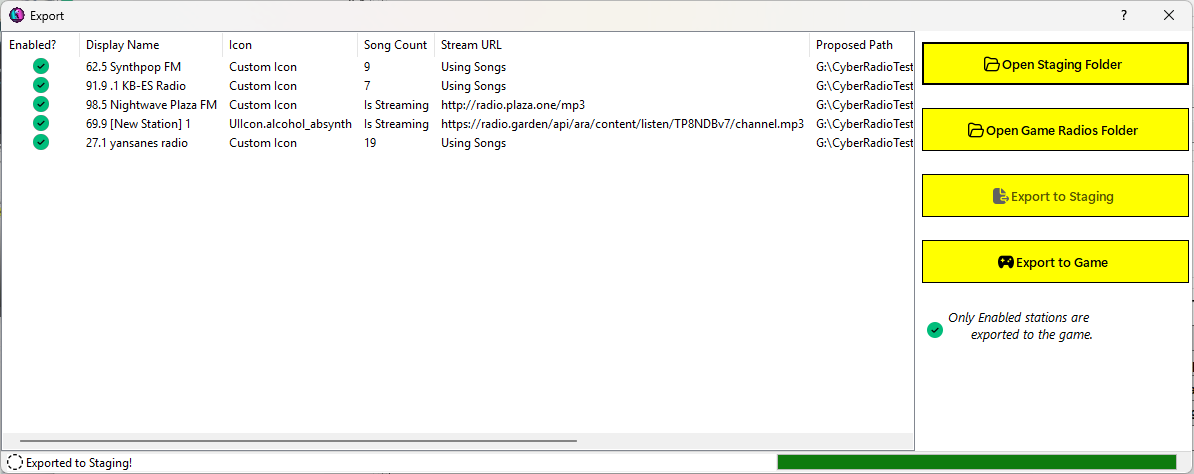Sort by the Icon column header

click(290, 45)
